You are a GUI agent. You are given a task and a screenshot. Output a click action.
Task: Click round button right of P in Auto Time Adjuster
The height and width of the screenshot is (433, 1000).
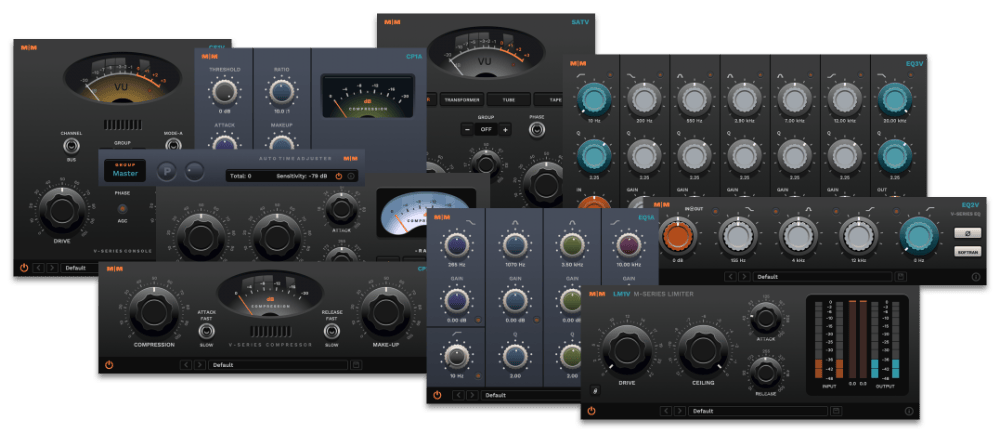[193, 171]
